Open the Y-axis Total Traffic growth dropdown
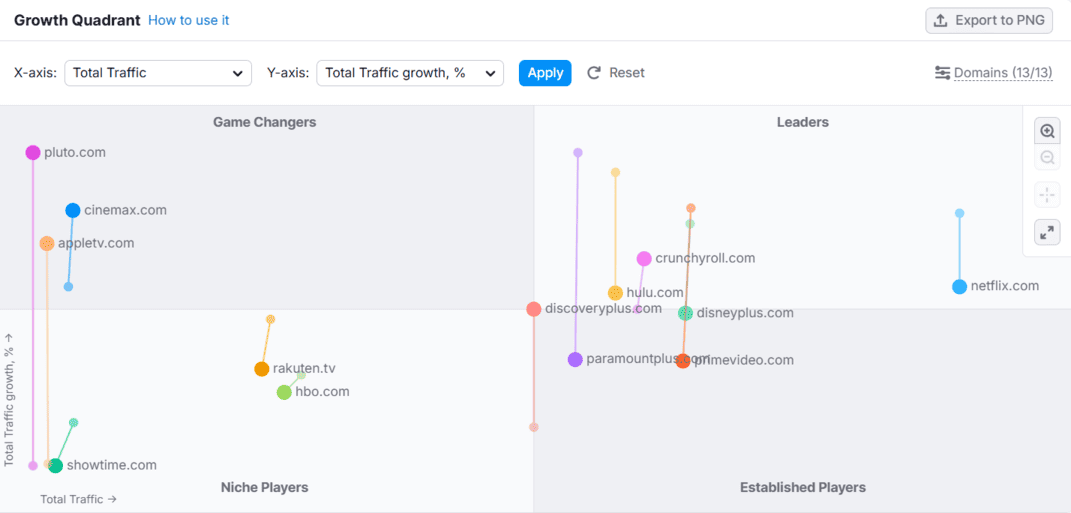This screenshot has width=1071, height=513. [x=410, y=73]
